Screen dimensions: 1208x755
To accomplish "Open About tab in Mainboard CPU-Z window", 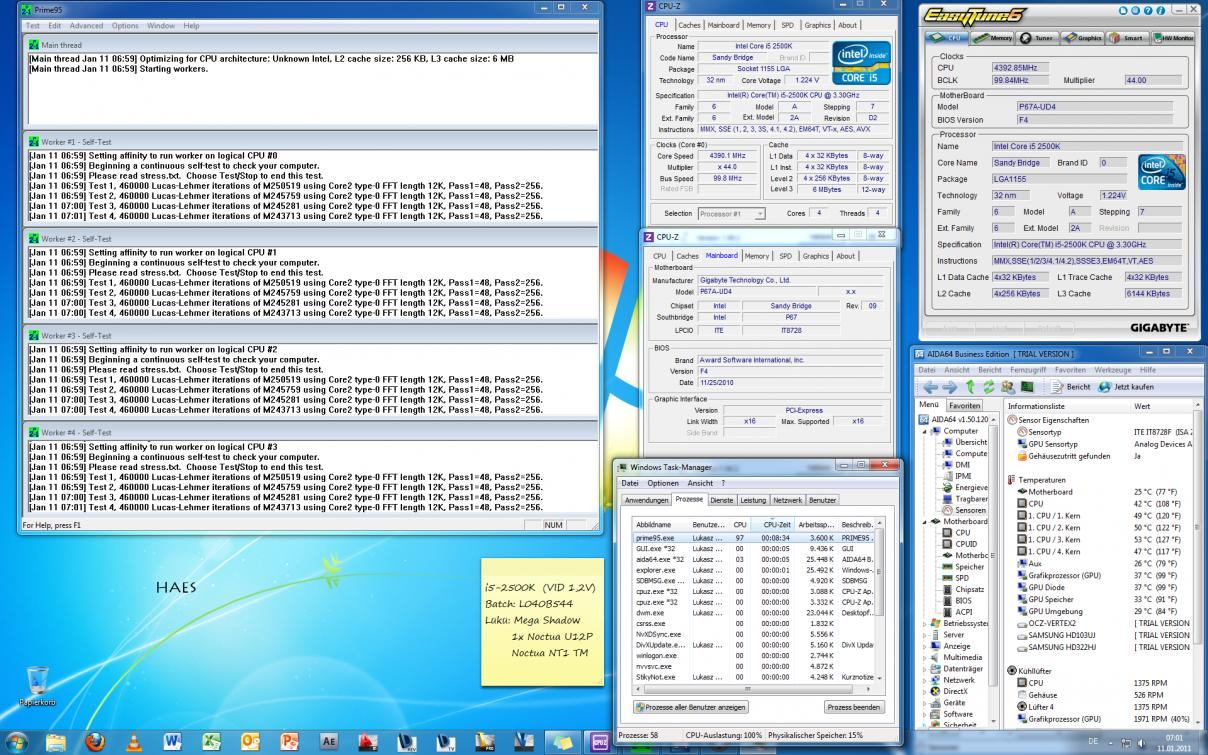I will click(846, 256).
